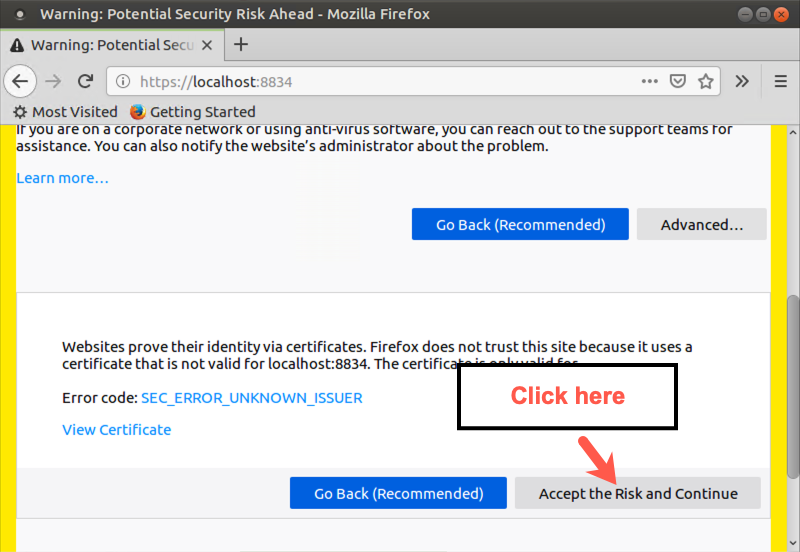Click the Forward arrow in the toolbar
This screenshot has width=800, height=552.
(53, 81)
